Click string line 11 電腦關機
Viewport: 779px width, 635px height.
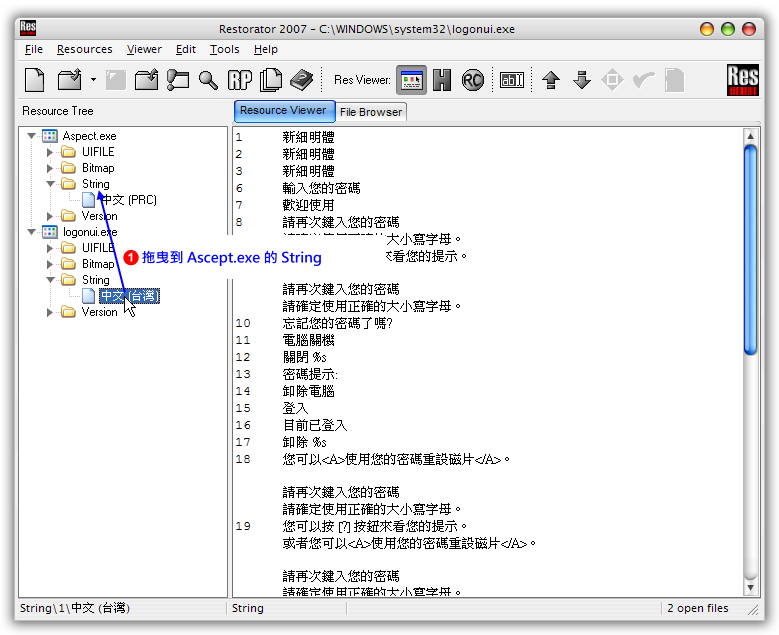click(x=309, y=340)
